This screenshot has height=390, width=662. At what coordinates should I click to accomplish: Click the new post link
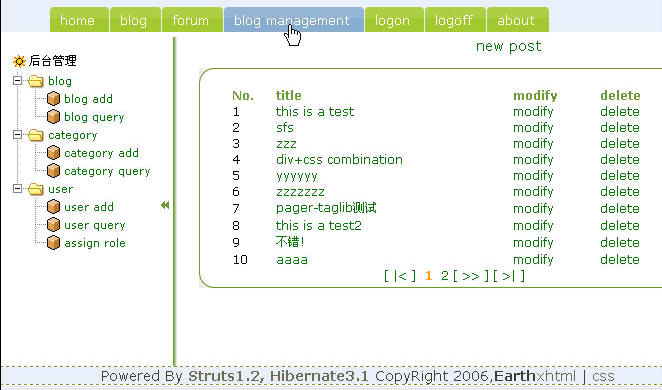tap(508, 46)
